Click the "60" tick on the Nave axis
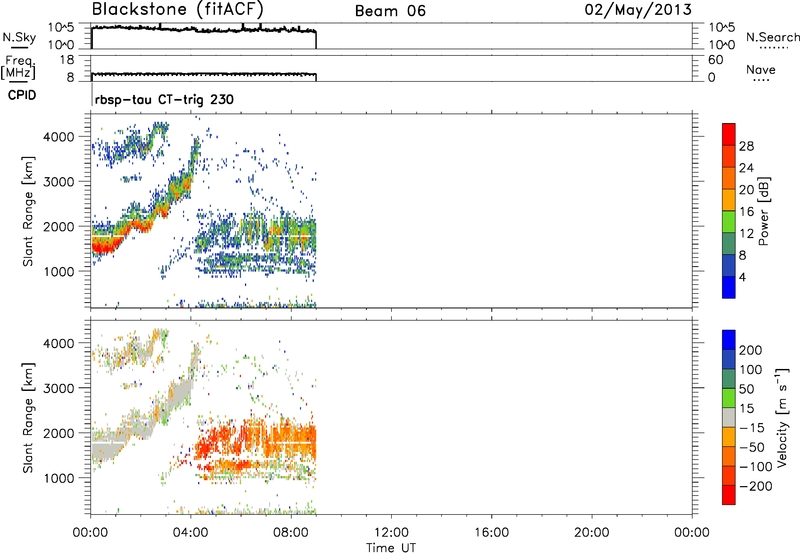This screenshot has height=554, width=800. [715, 60]
